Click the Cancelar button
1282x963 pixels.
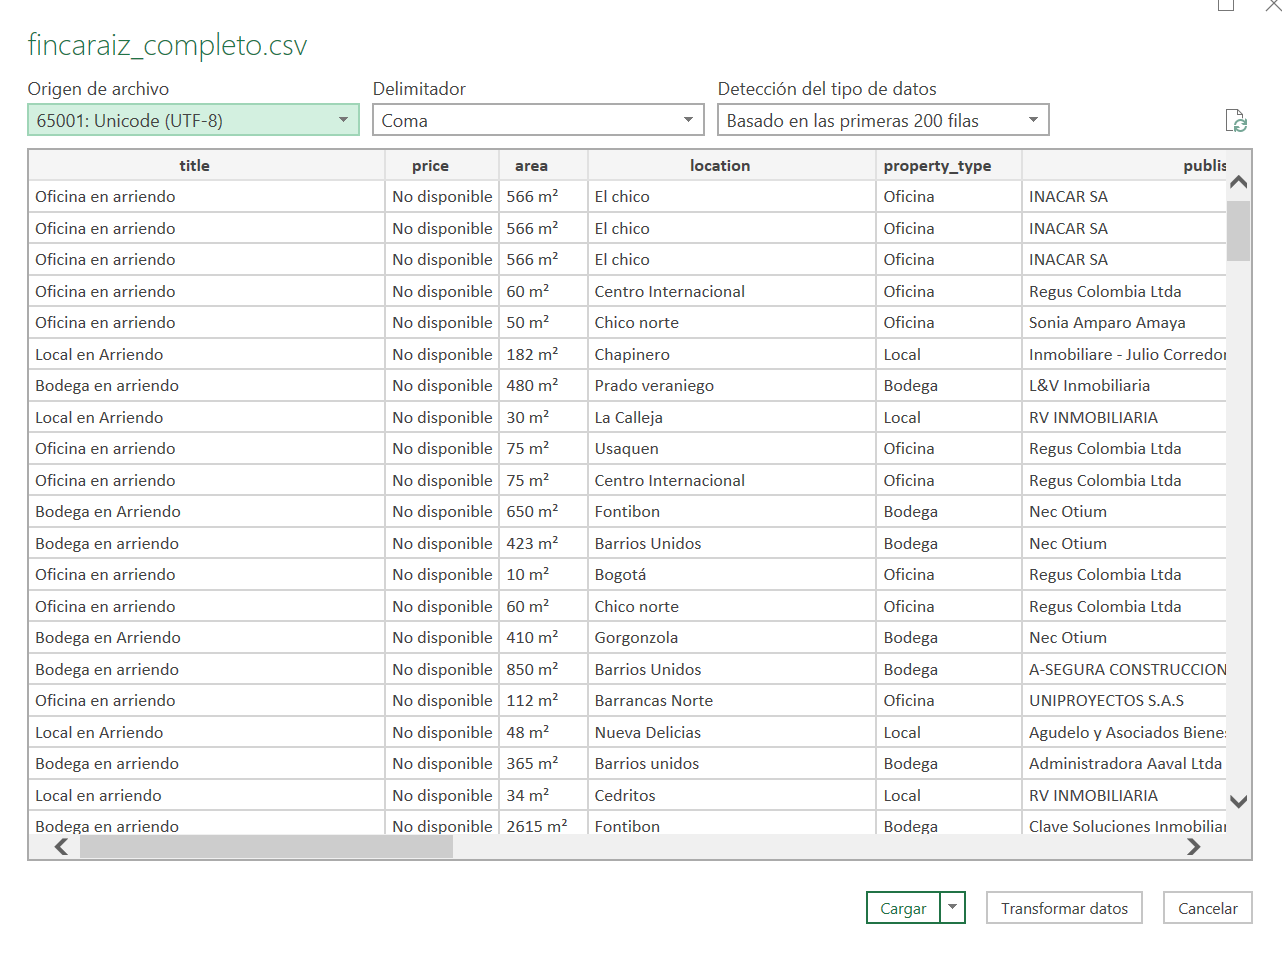tap(1208, 908)
